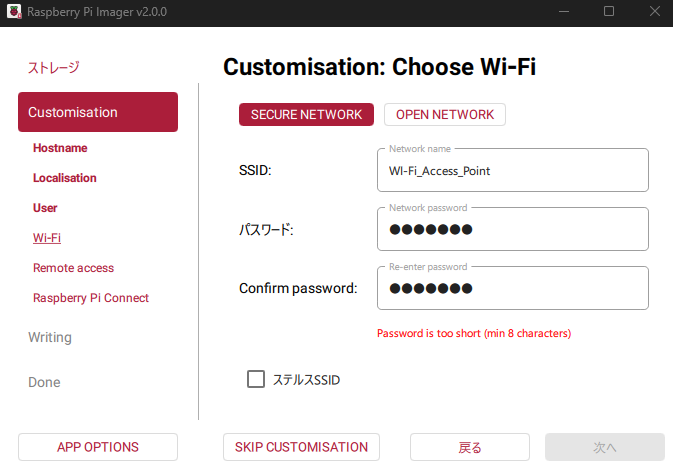673x471 pixels.
Task: Open APP OPTIONS
Action: tap(98, 447)
